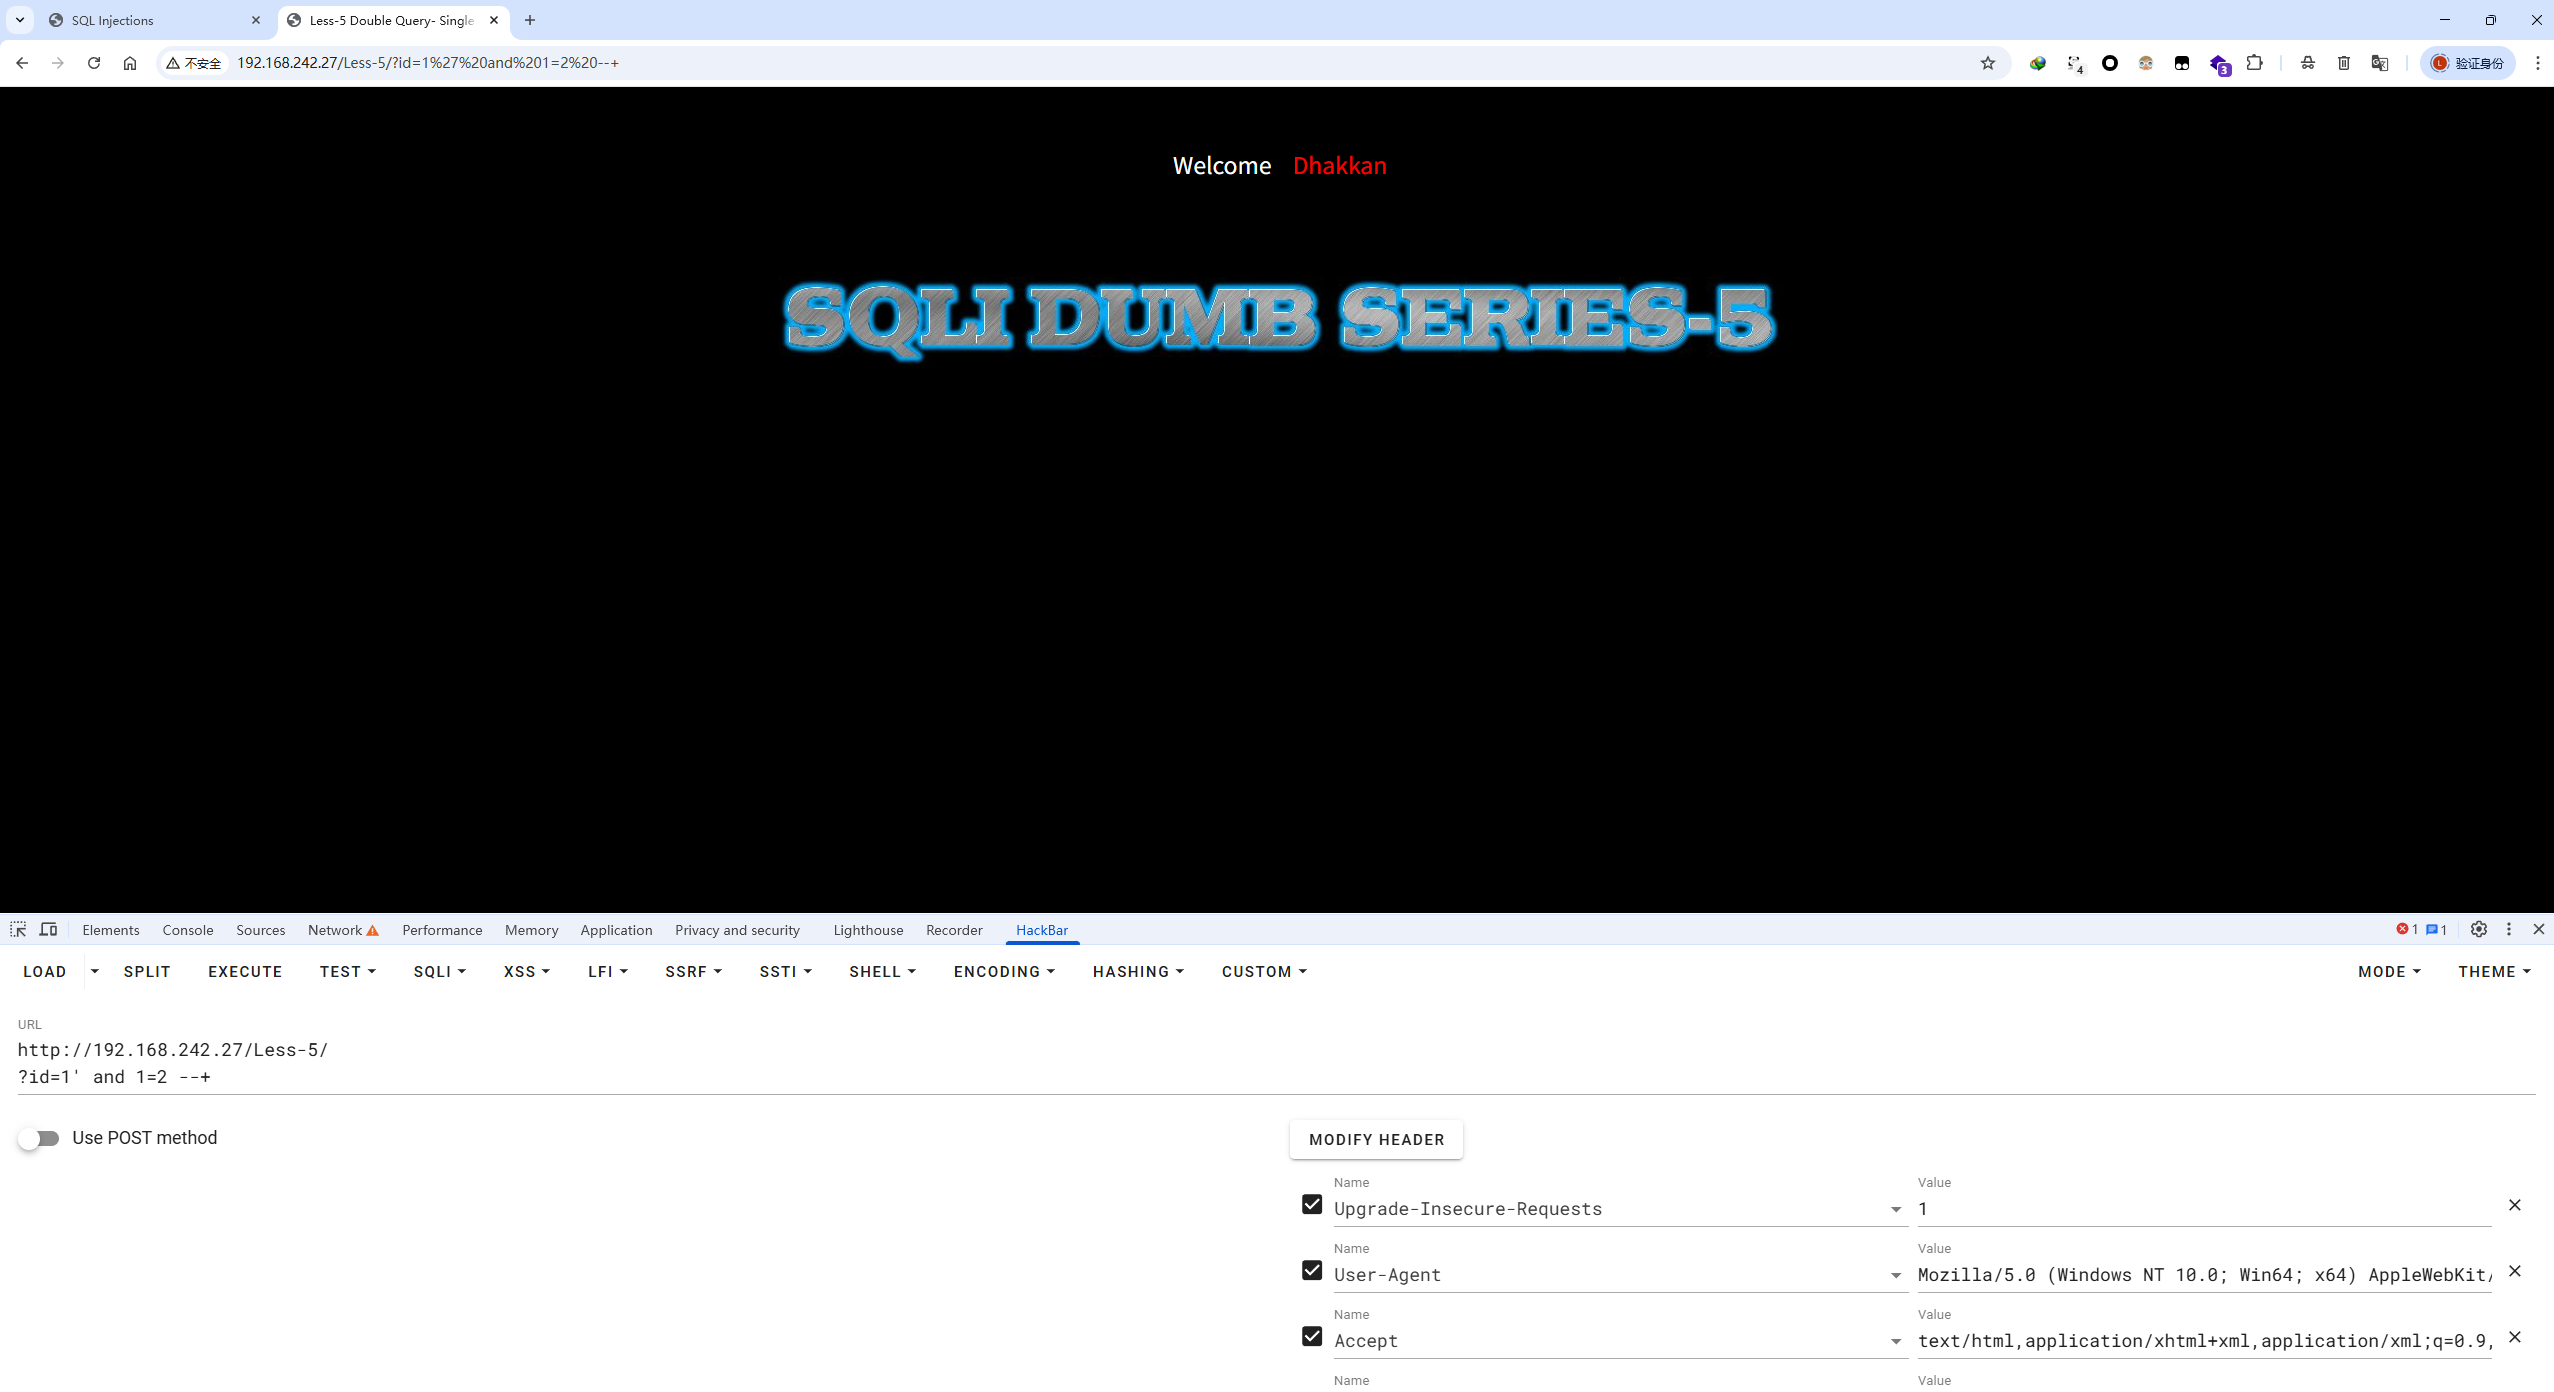Open the THEME dropdown
This screenshot has width=2554, height=1392.
tap(2494, 972)
